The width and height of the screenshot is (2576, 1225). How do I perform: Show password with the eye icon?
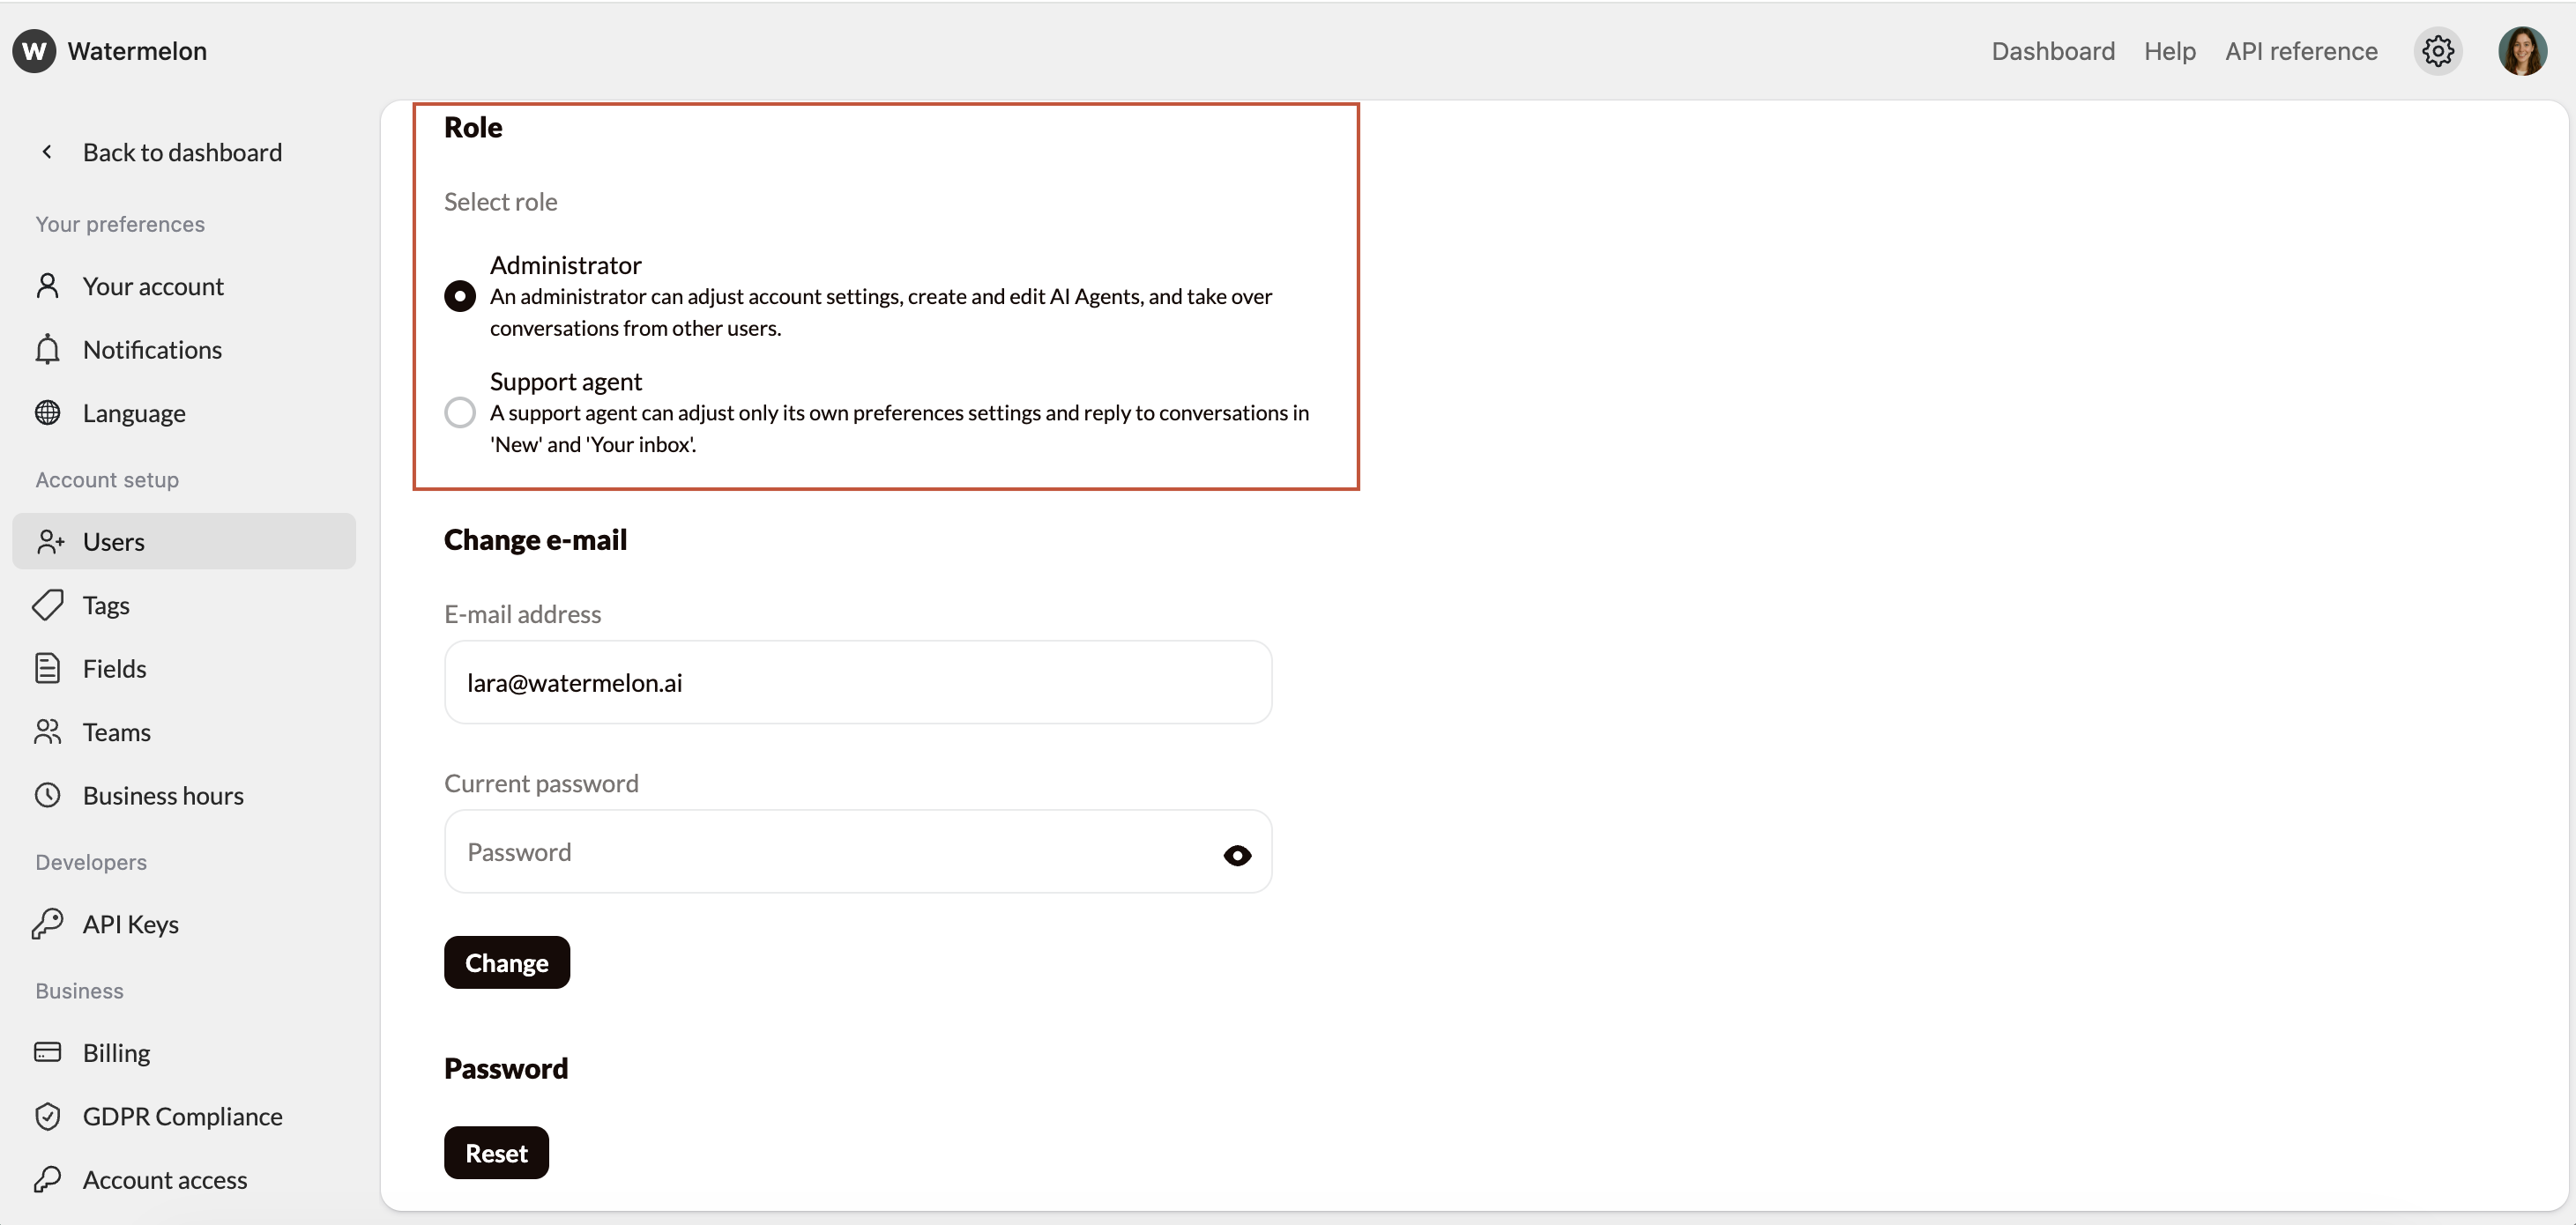click(1237, 855)
